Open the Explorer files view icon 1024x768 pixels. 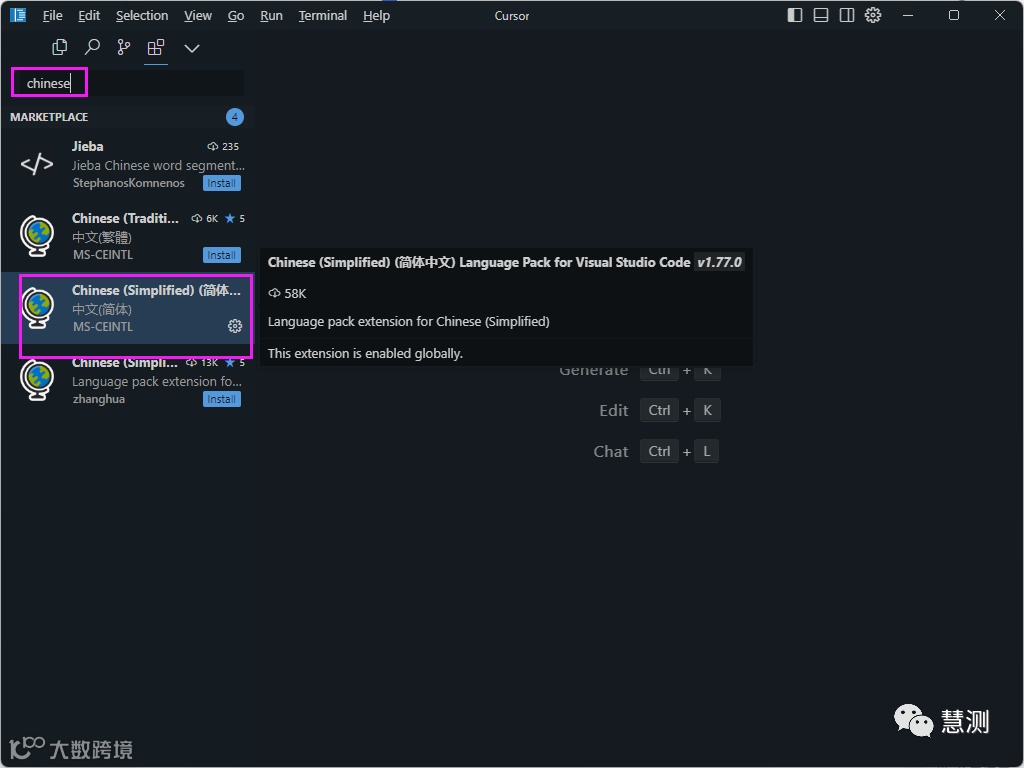pyautogui.click(x=59, y=47)
